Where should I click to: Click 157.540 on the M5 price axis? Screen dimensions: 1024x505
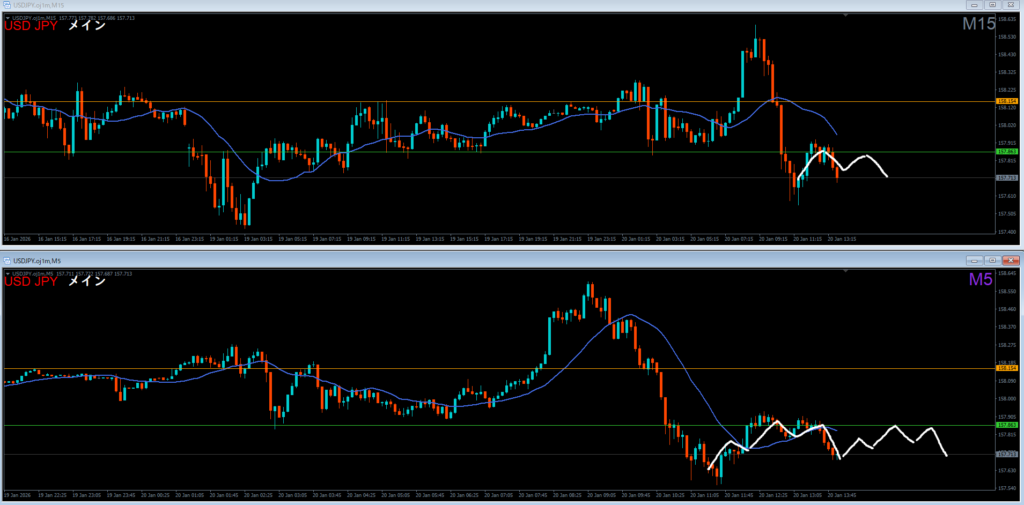1006,487
